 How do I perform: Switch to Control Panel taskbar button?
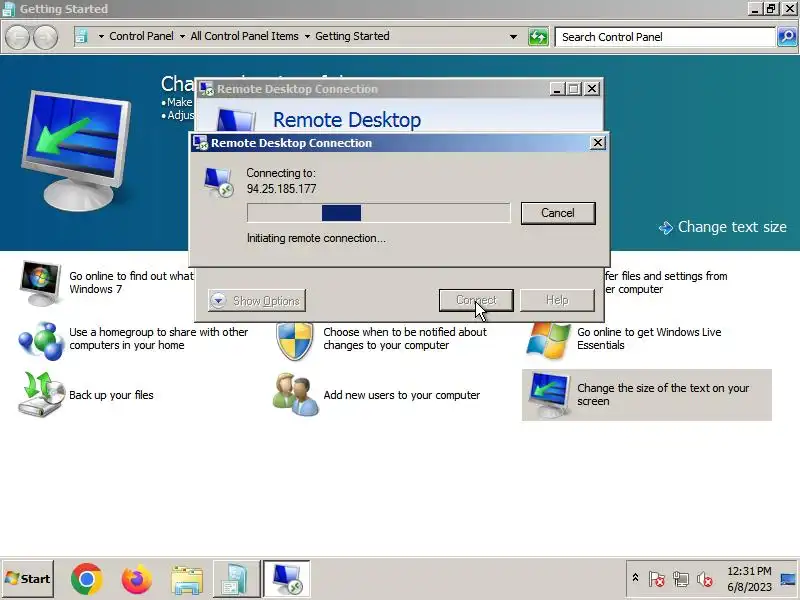(236, 579)
